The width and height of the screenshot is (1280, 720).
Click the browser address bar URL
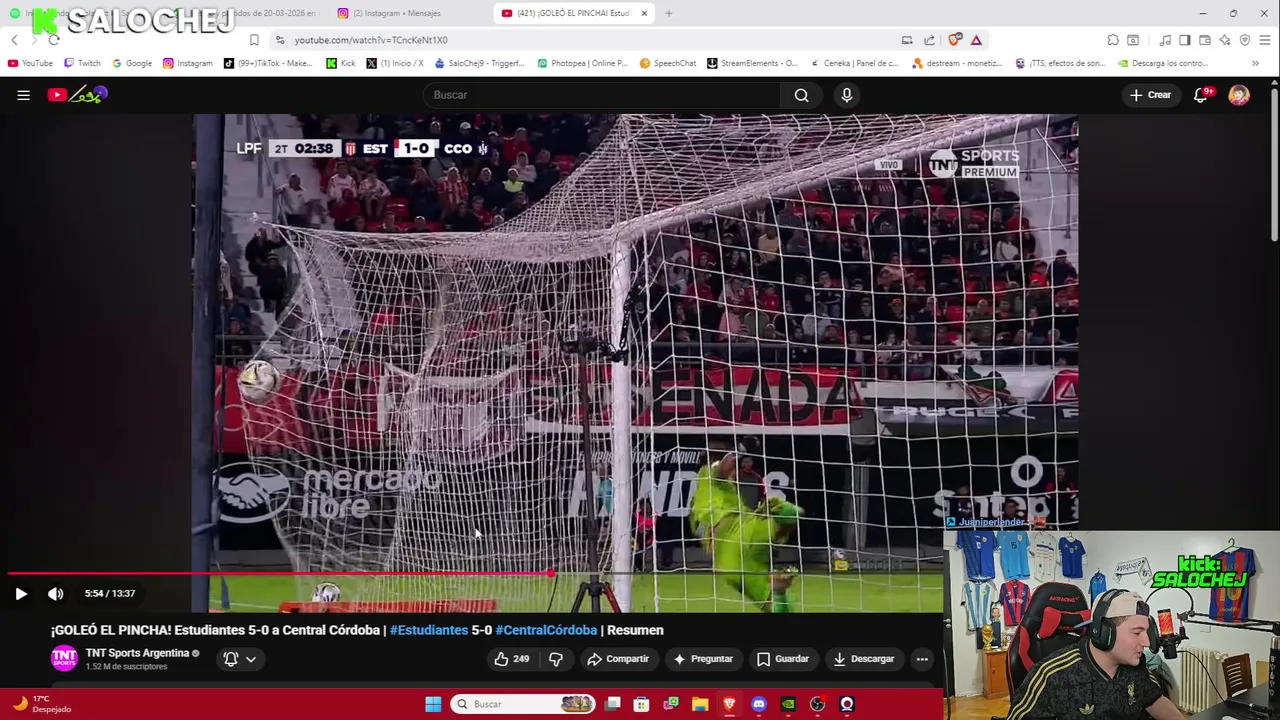click(371, 40)
